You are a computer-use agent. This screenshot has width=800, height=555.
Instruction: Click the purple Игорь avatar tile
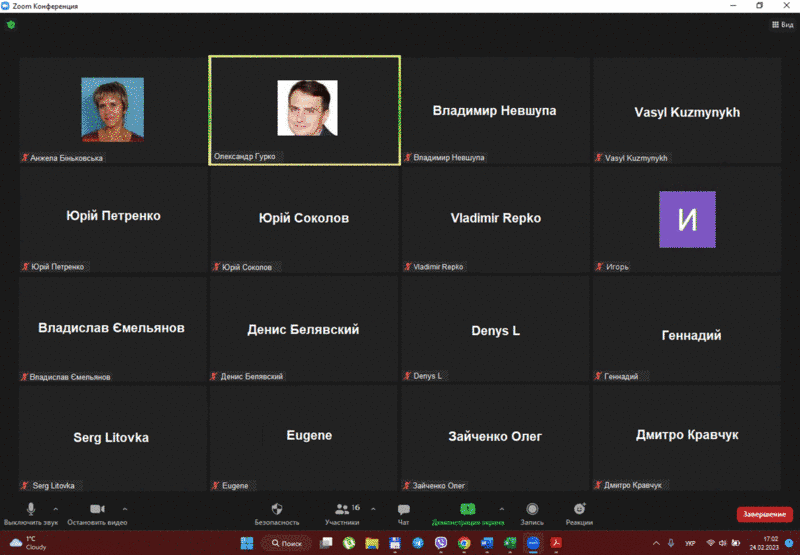coord(687,219)
